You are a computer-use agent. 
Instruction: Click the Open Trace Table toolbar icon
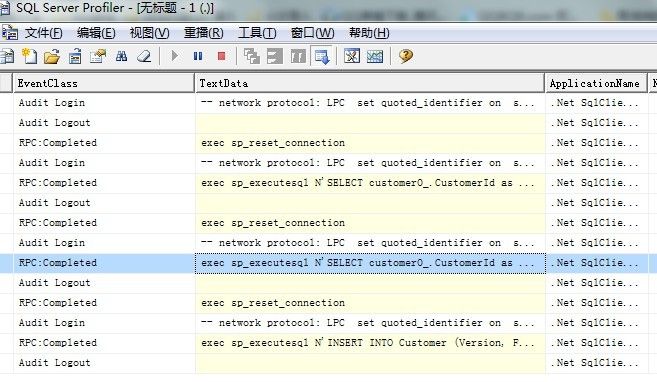(75, 56)
